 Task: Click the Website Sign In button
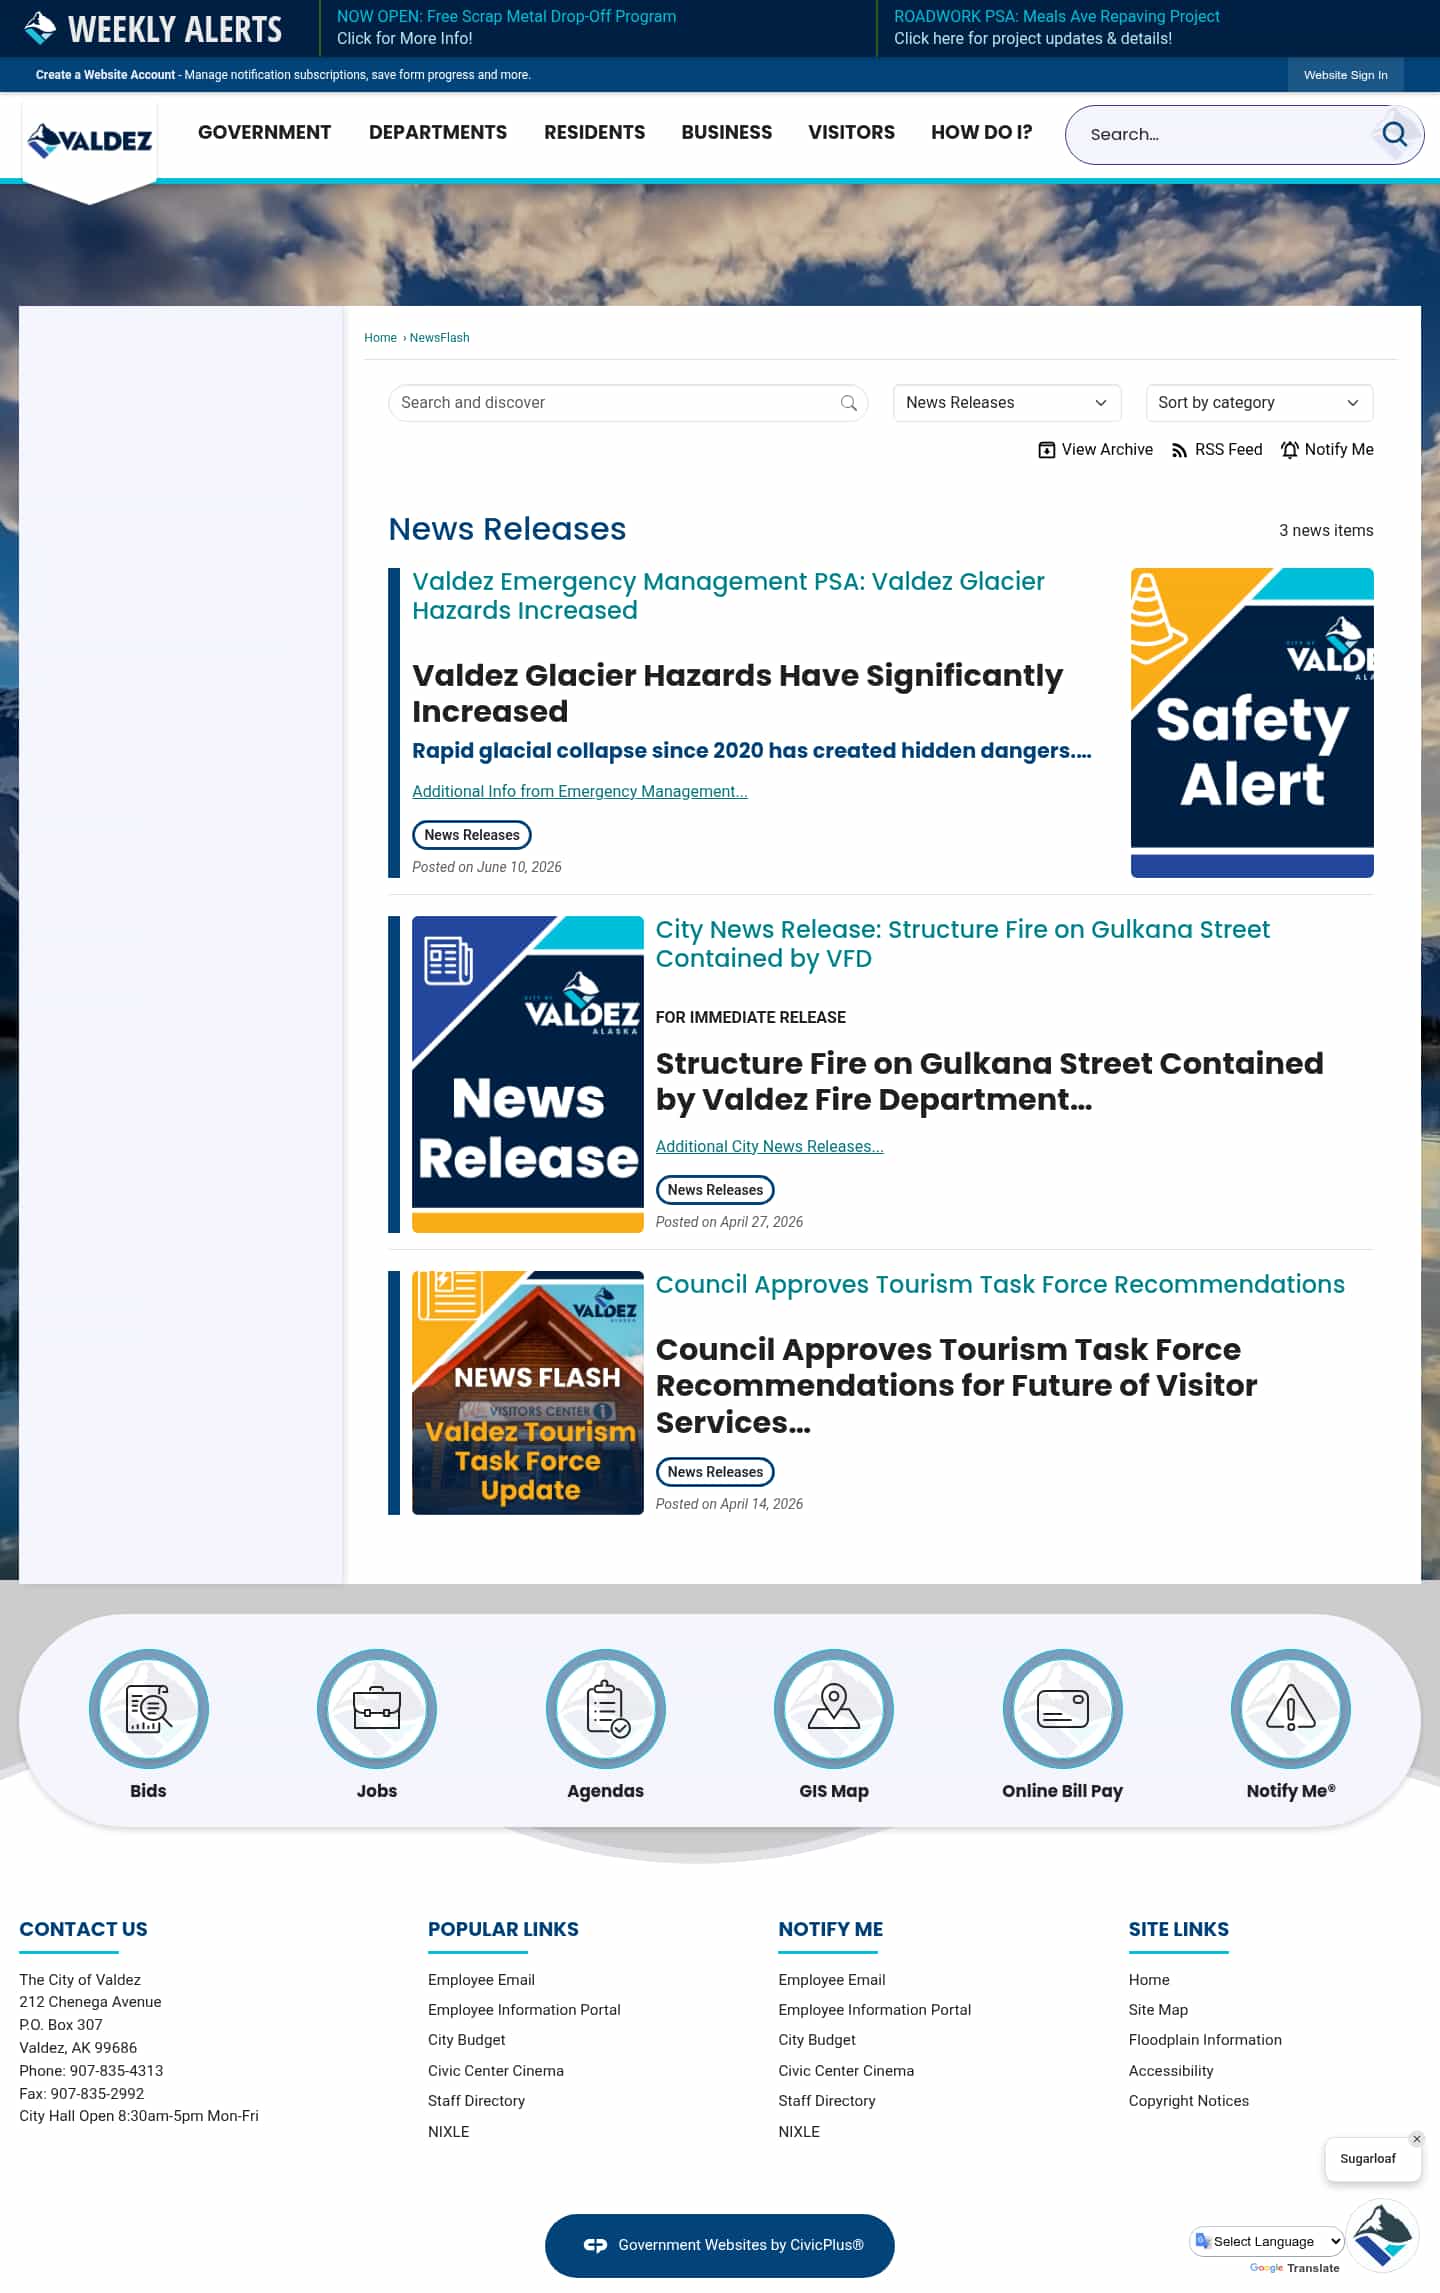point(1345,75)
